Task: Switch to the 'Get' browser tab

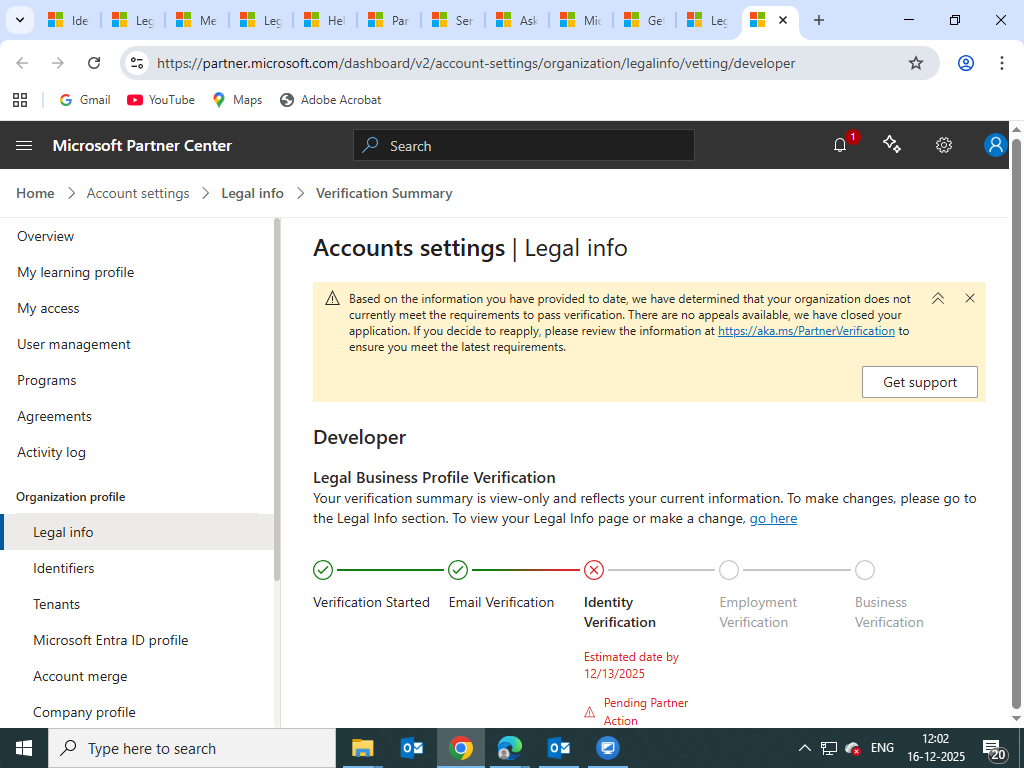Action: [645, 20]
